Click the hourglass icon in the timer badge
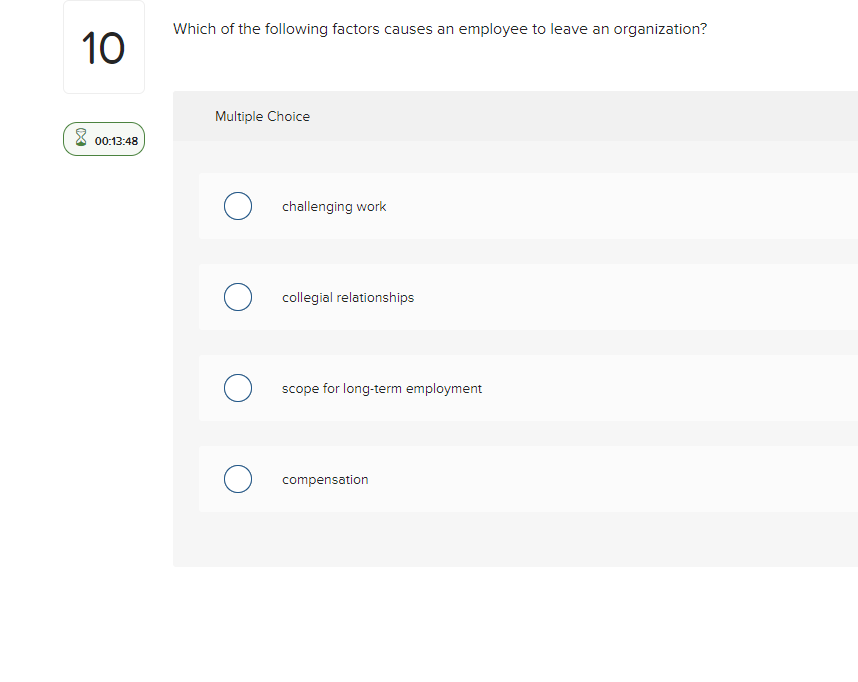Image resolution: width=858 pixels, height=682 pixels. 79,139
